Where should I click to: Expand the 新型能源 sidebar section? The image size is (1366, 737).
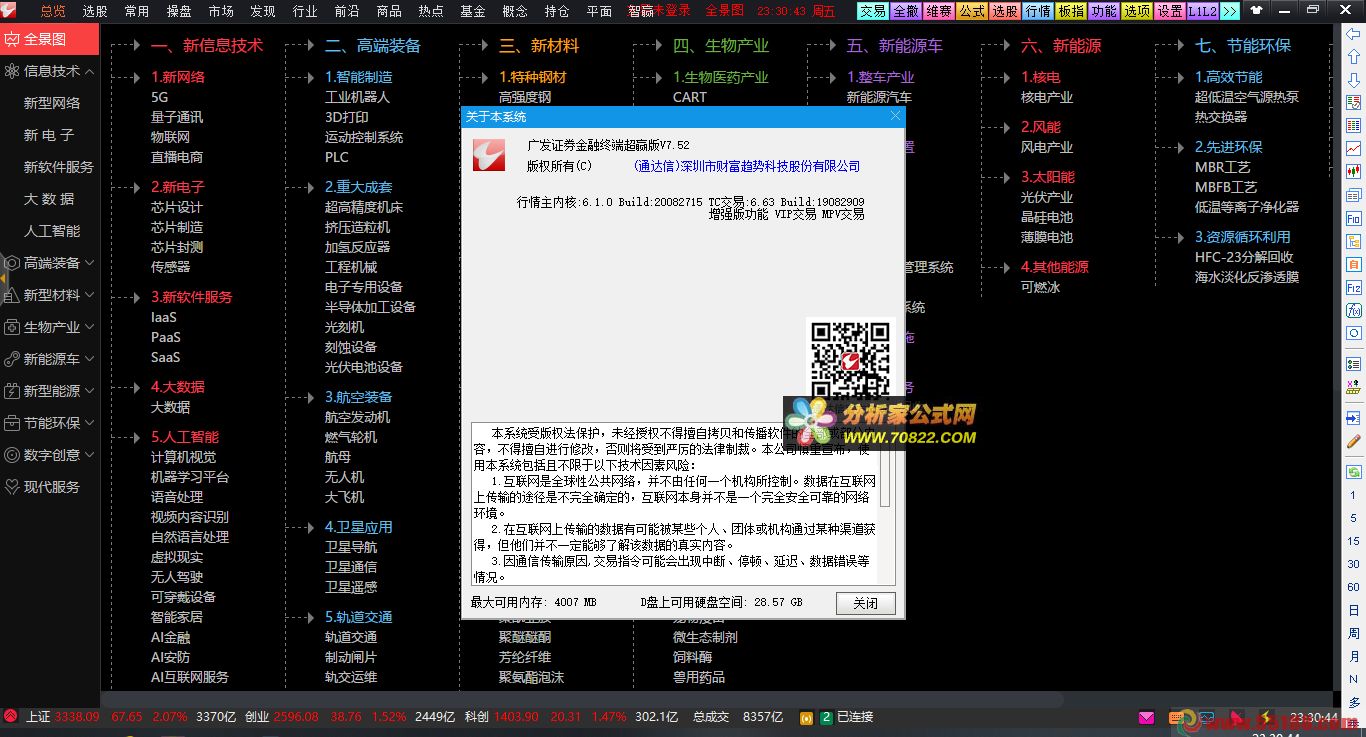click(x=90, y=391)
